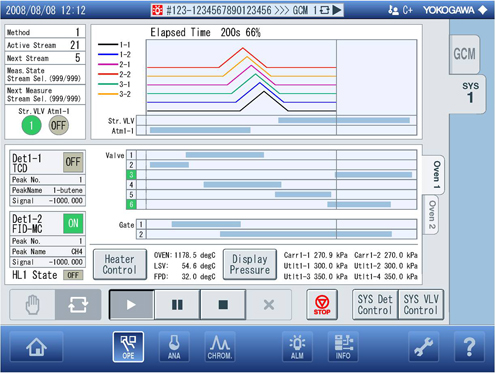Open the CHROM. chromatogram icon
The image size is (495, 373).
220,347
